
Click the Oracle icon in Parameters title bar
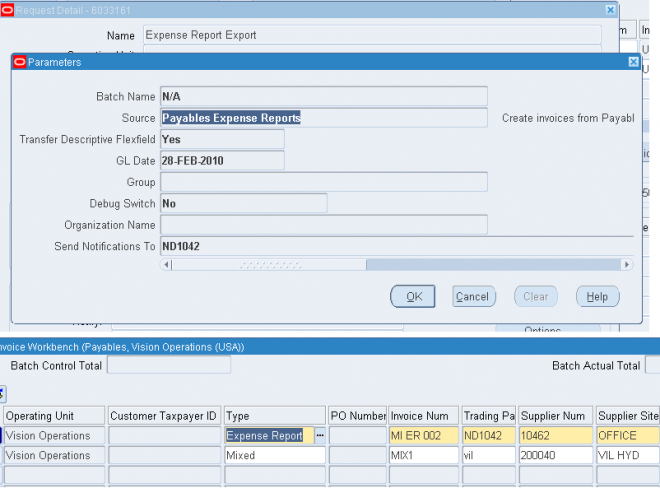coord(19,62)
